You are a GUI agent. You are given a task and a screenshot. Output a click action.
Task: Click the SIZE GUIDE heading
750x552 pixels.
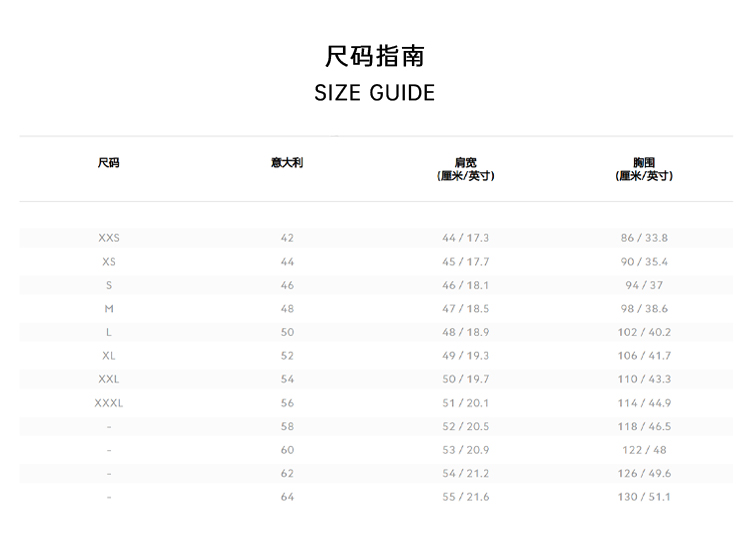point(375,93)
